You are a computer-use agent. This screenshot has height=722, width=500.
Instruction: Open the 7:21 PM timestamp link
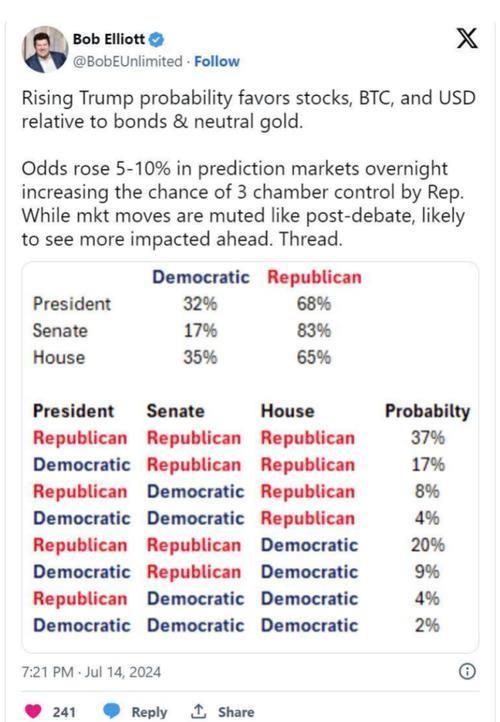click(x=91, y=672)
